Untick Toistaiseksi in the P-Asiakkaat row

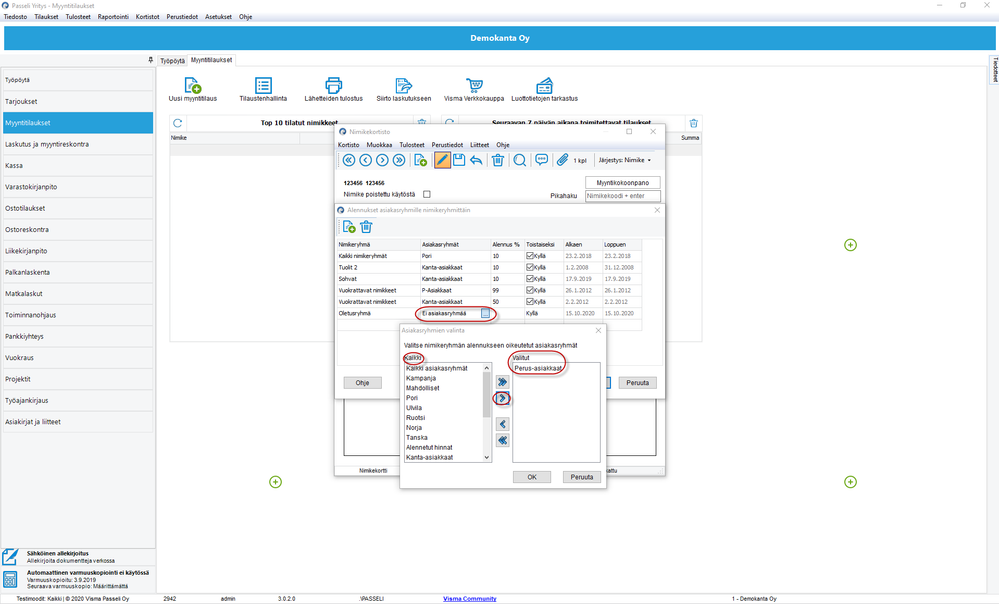529,290
